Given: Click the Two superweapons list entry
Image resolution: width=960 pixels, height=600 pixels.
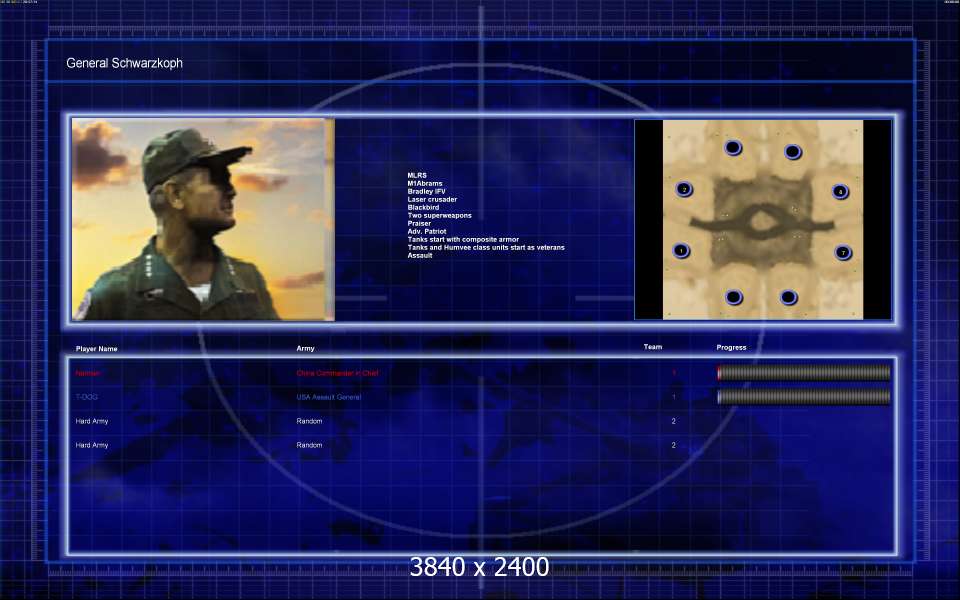Looking at the screenshot, I should (x=440, y=216).
